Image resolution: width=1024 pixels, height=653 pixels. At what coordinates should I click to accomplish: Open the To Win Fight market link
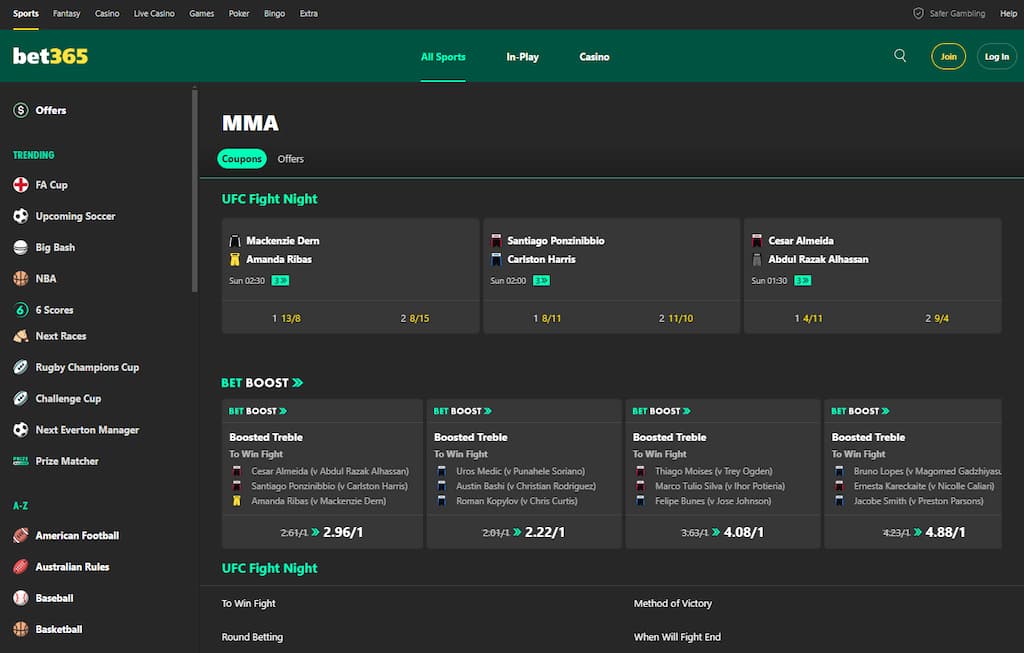tap(248, 603)
